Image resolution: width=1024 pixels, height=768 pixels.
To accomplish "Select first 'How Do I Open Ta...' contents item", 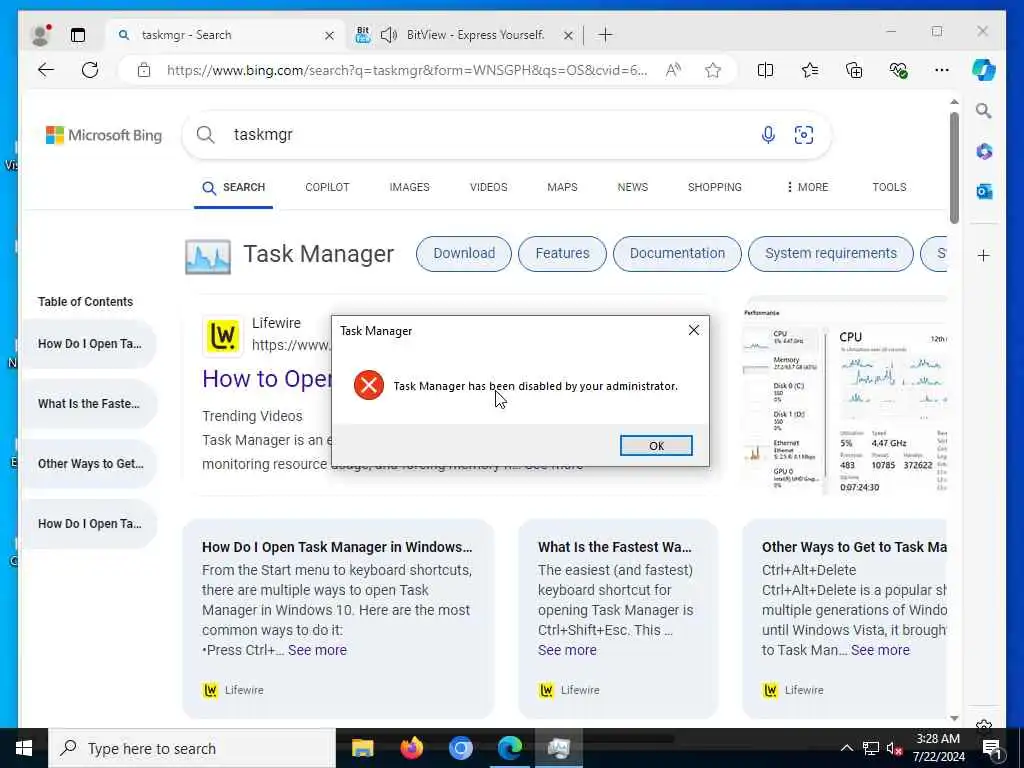I will 89,344.
